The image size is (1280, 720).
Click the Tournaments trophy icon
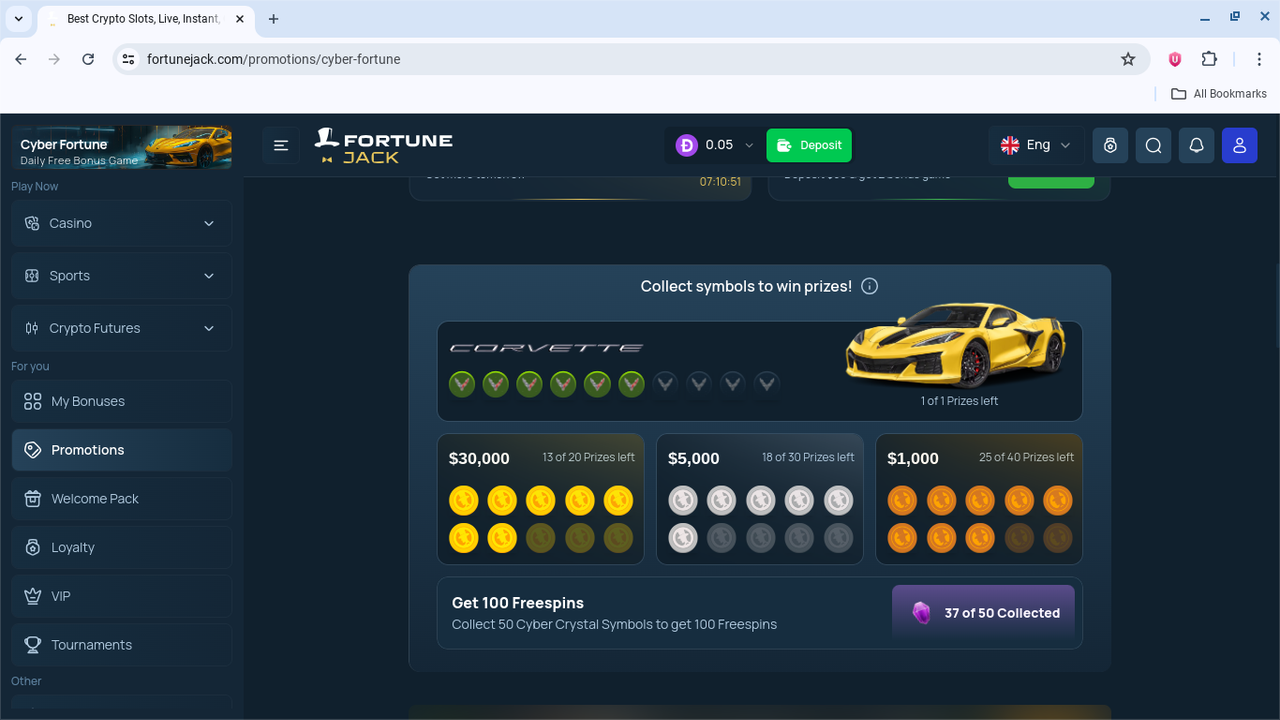(x=32, y=645)
